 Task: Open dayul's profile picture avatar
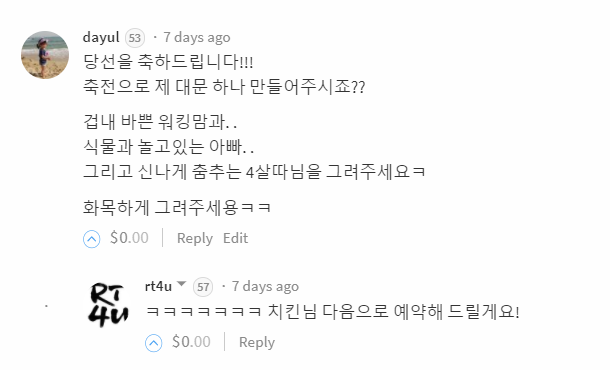pos(45,55)
